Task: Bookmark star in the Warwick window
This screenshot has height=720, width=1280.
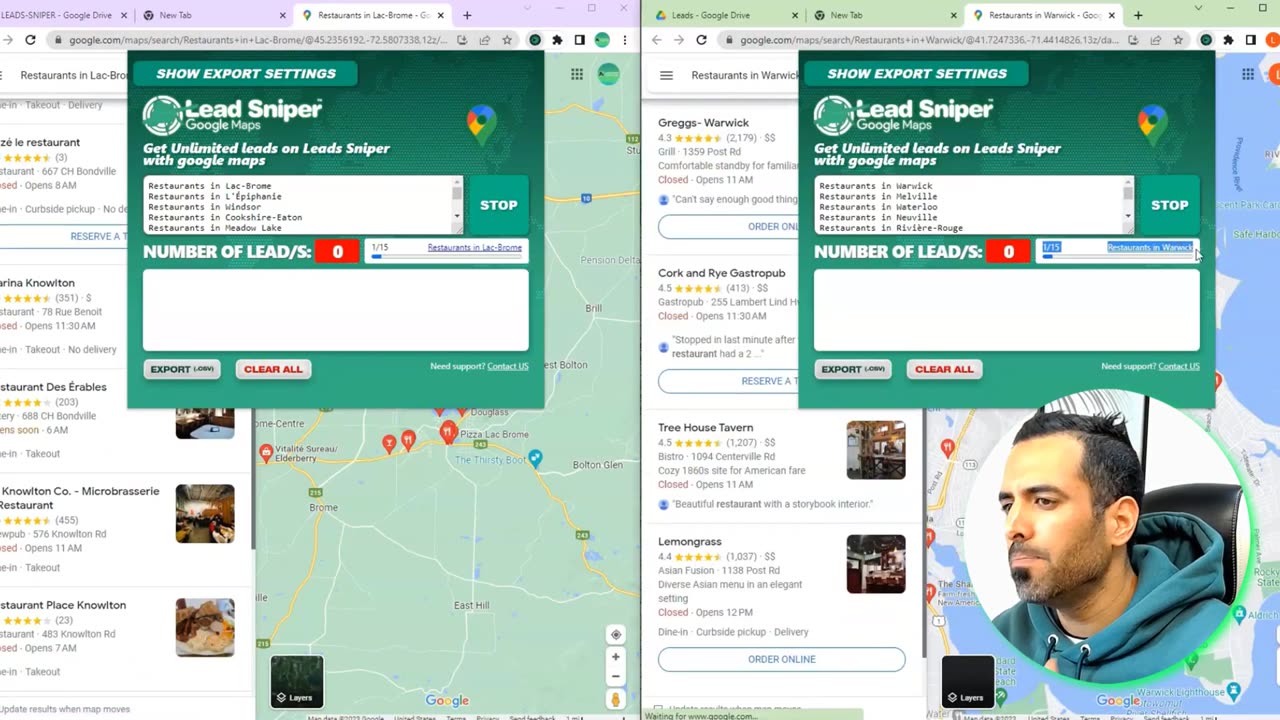Action: pyautogui.click(x=1178, y=40)
